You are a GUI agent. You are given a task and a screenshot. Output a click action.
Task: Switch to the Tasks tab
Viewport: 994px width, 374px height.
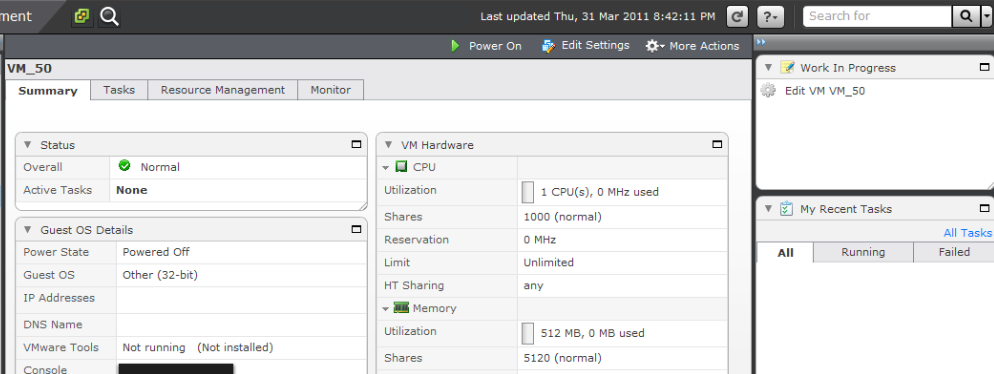click(x=119, y=90)
